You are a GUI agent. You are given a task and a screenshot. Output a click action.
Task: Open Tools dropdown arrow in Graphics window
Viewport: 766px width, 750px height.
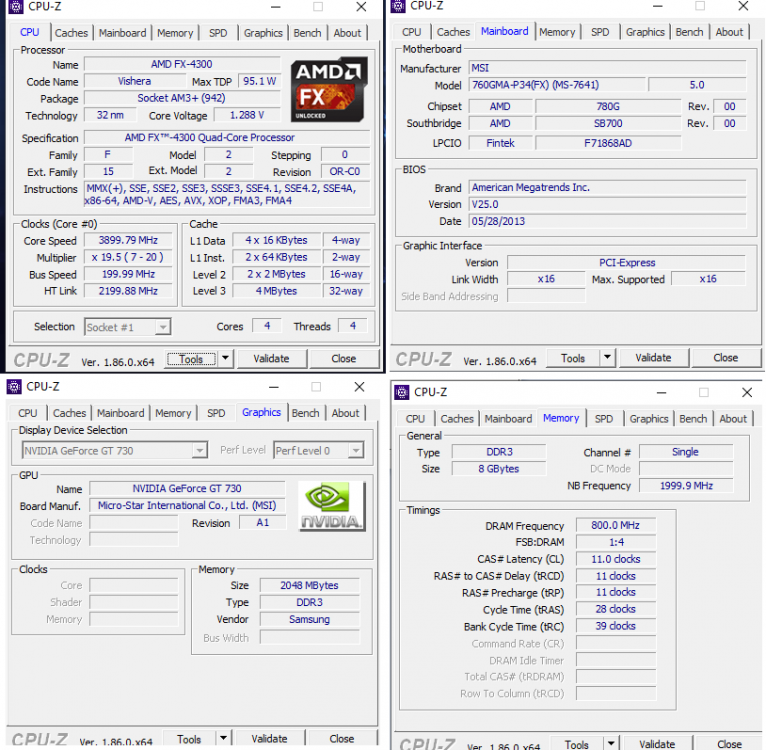(x=223, y=738)
